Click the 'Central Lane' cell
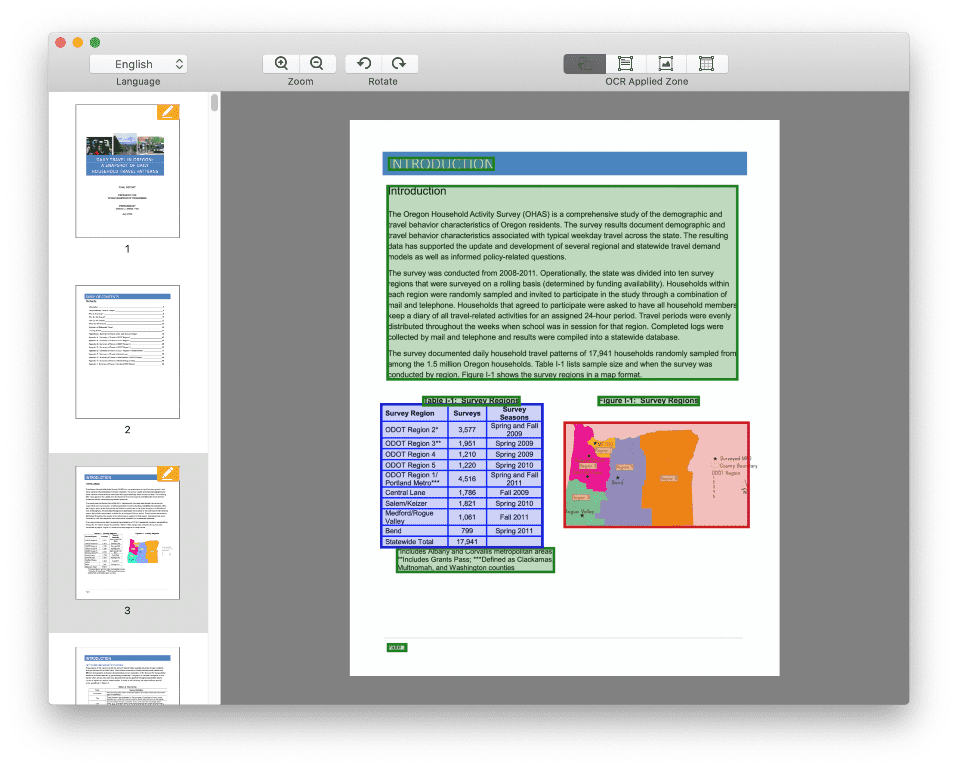The height and width of the screenshot is (768, 957). 415,493
